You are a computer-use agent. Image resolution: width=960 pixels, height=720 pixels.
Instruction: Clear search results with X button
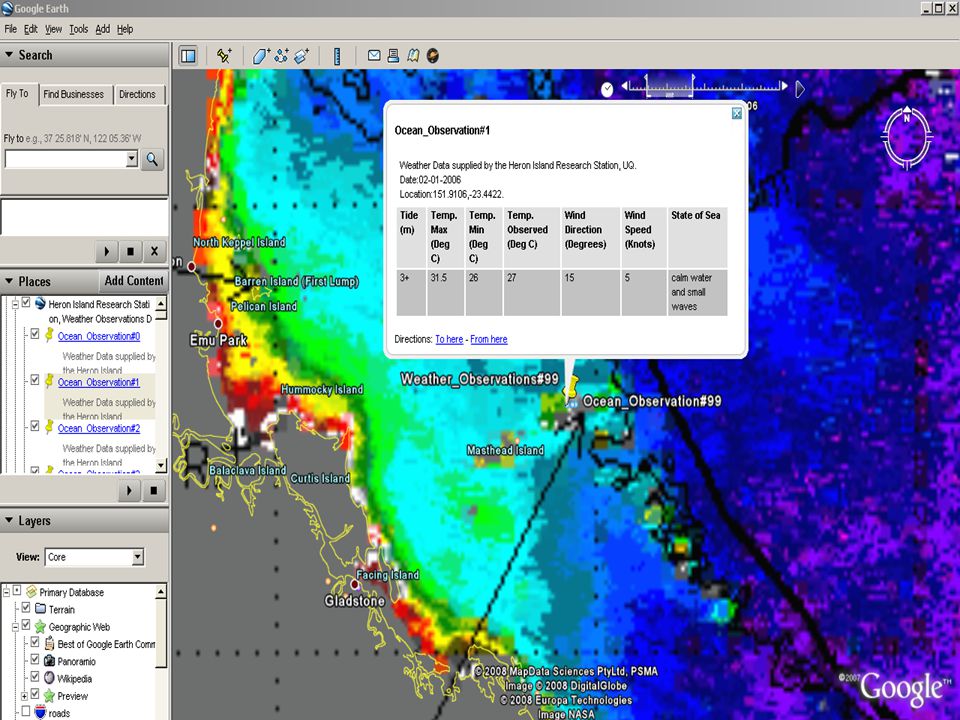(154, 251)
